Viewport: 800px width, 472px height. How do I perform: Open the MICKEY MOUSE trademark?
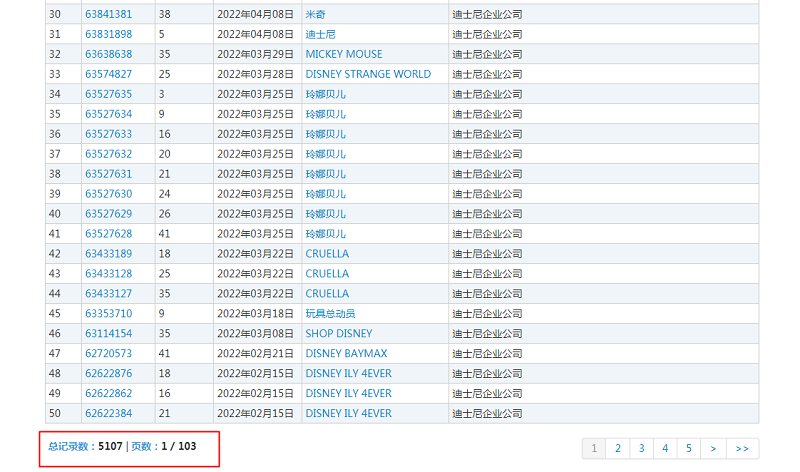tap(343, 54)
